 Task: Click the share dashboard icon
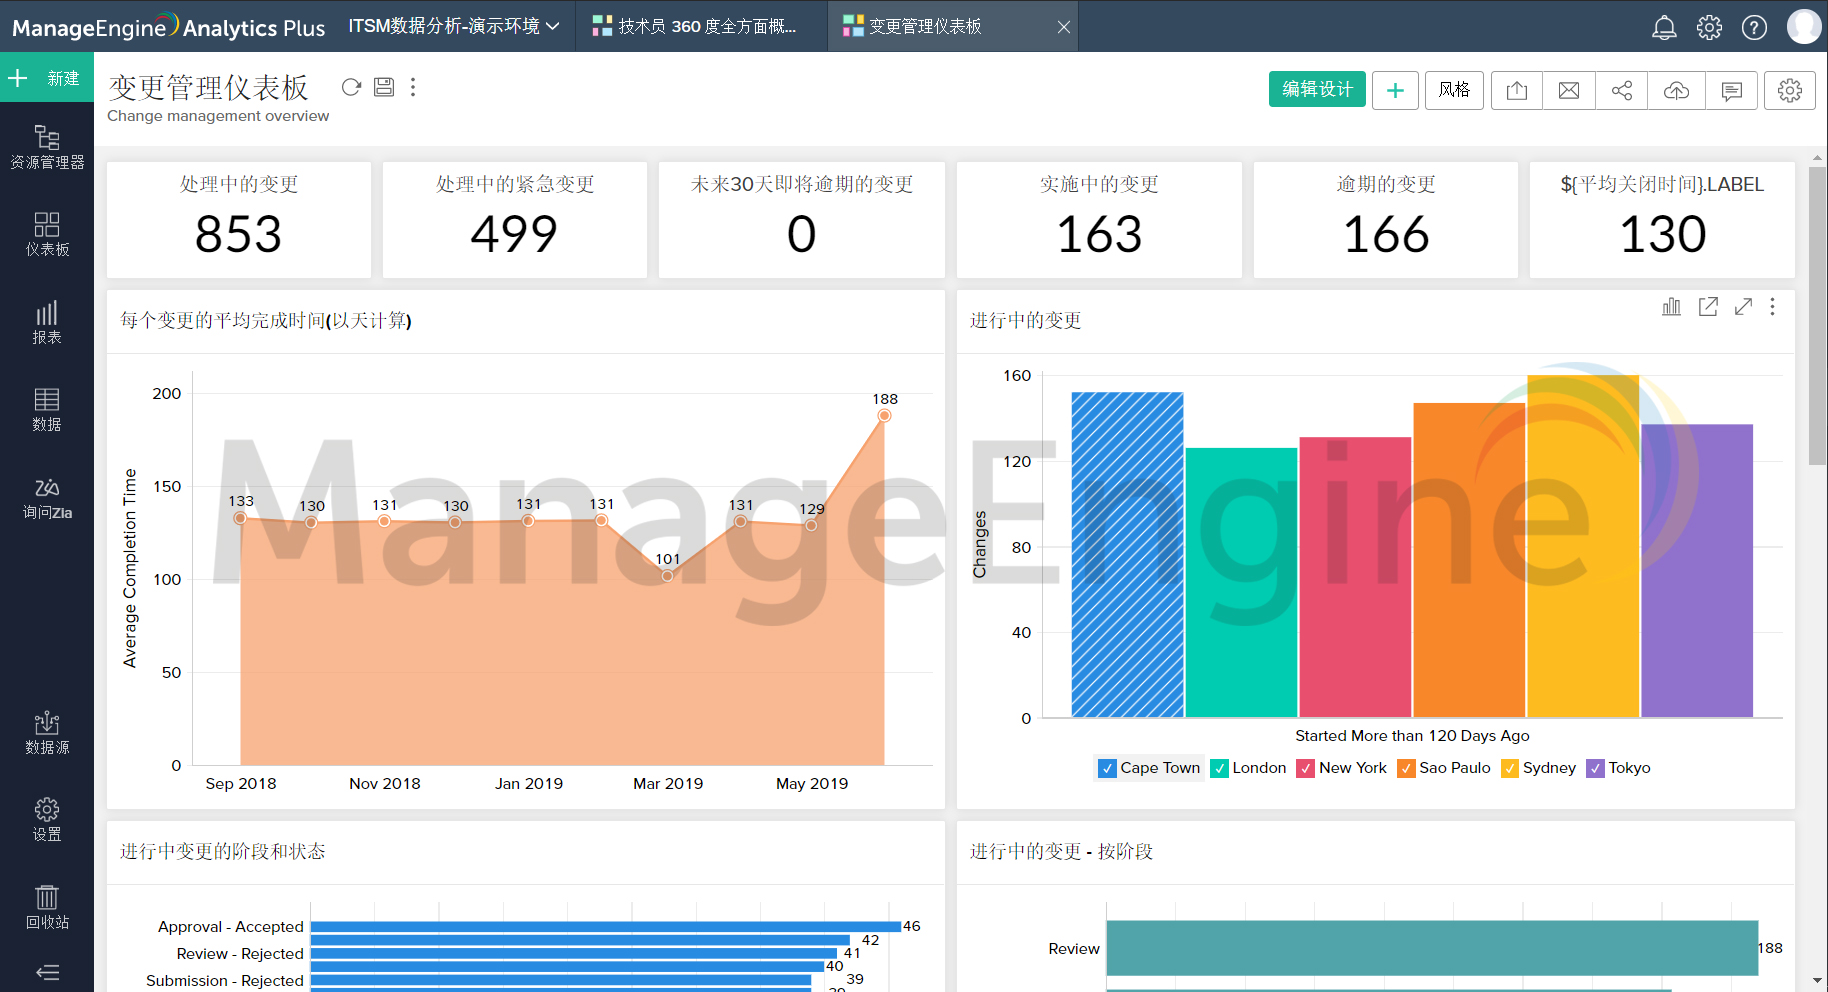[1621, 90]
